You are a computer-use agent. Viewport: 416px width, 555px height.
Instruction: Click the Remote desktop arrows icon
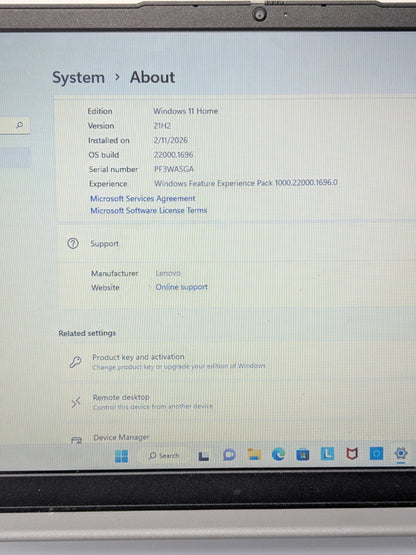pos(76,402)
